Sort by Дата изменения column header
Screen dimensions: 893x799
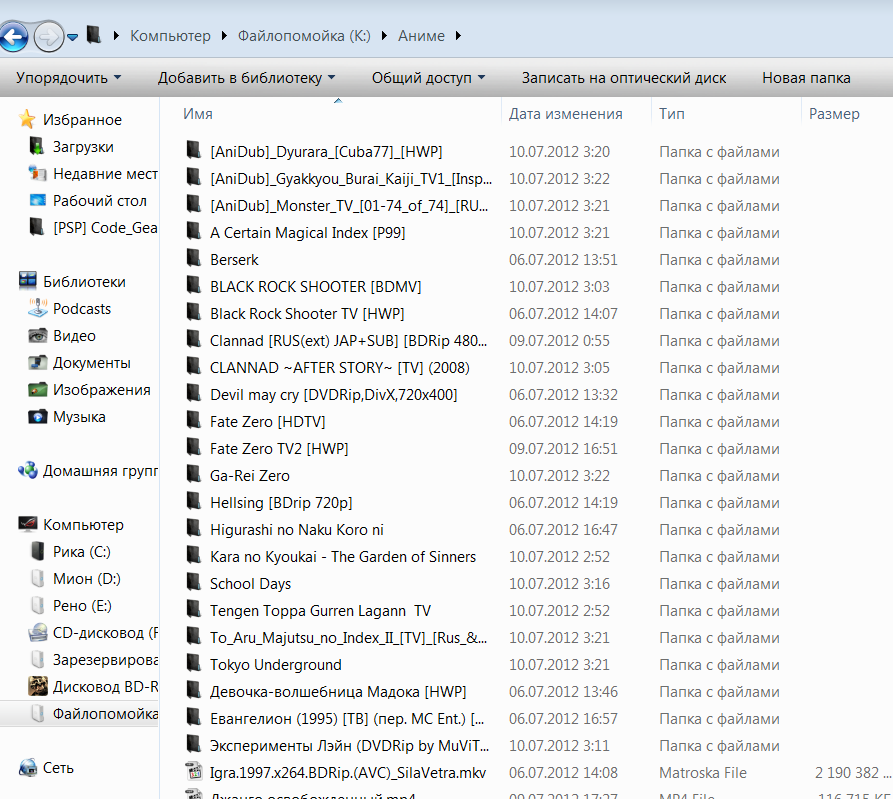(x=566, y=114)
